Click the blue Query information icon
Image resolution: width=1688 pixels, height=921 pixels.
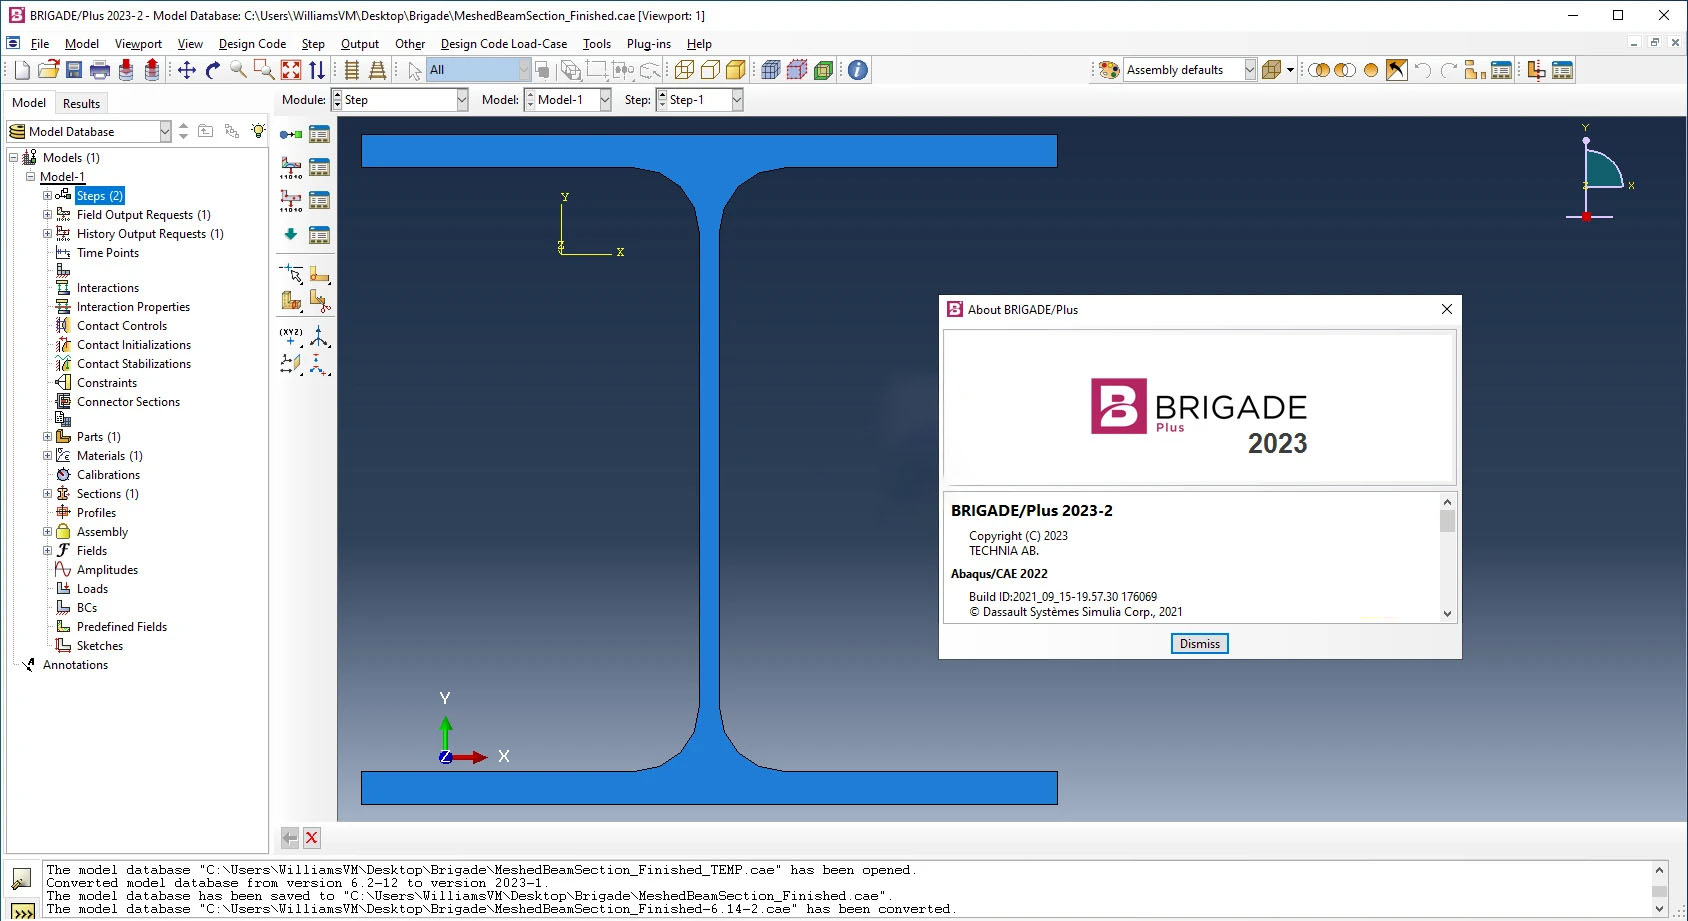click(x=858, y=70)
